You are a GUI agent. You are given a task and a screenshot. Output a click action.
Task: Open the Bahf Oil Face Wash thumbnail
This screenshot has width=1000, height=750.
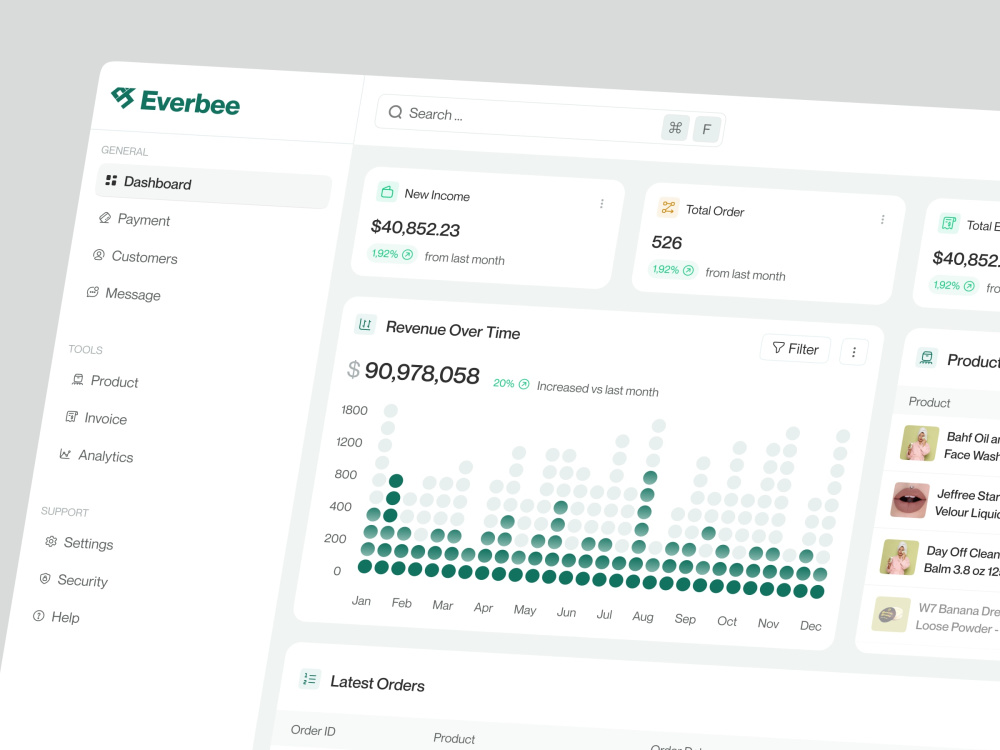(x=920, y=443)
